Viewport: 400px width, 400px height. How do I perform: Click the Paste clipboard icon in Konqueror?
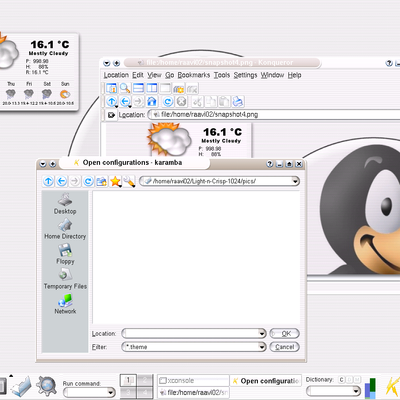coord(224,101)
